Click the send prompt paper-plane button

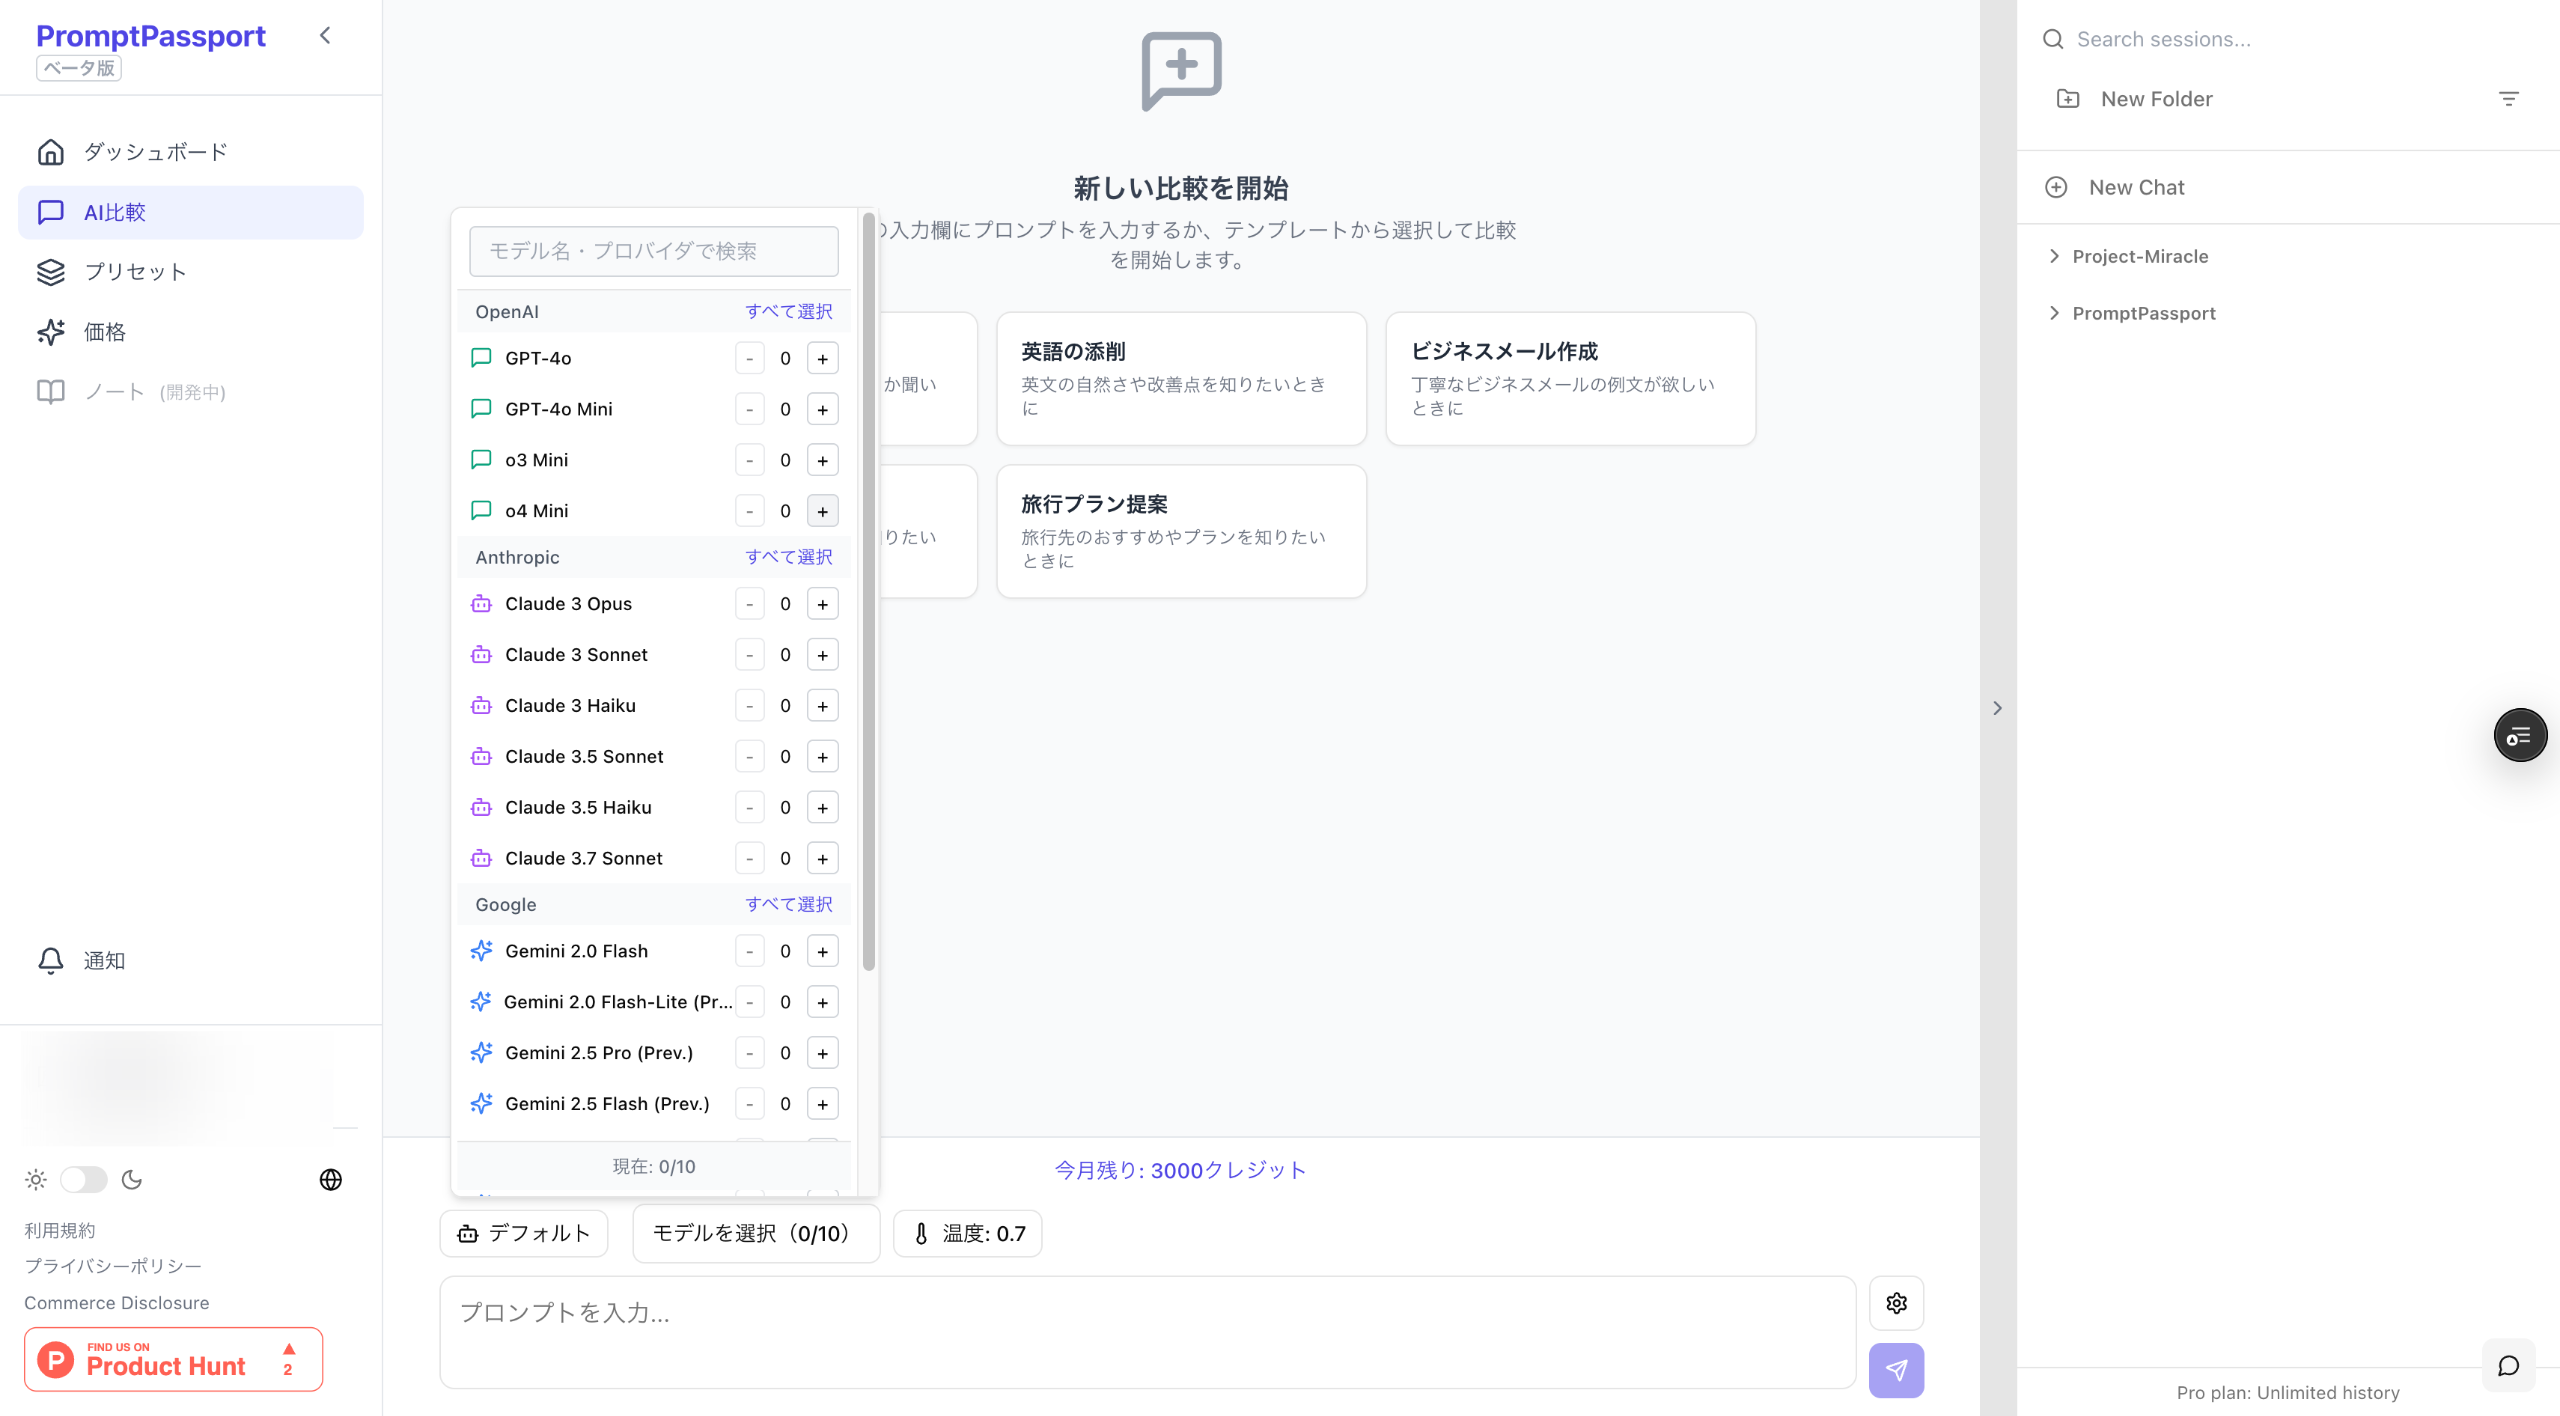1895,1369
